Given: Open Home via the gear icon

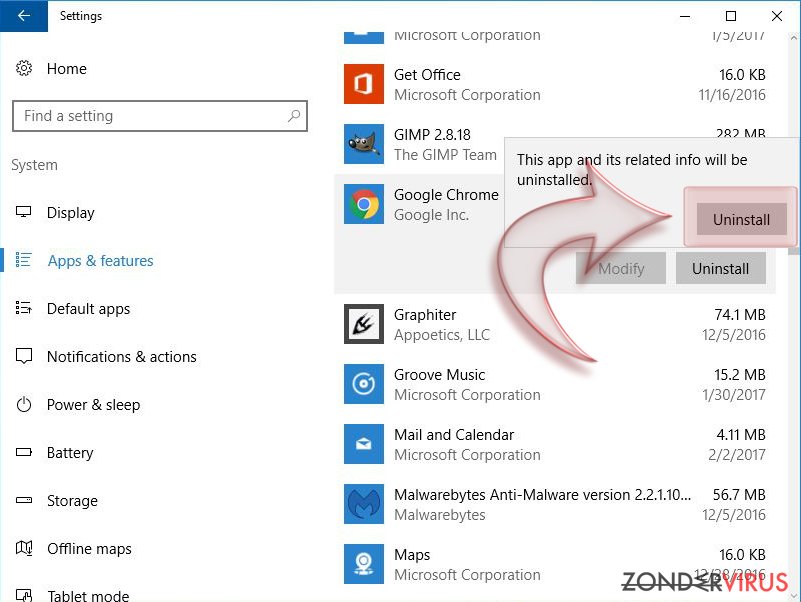Looking at the screenshot, I should (x=23, y=68).
